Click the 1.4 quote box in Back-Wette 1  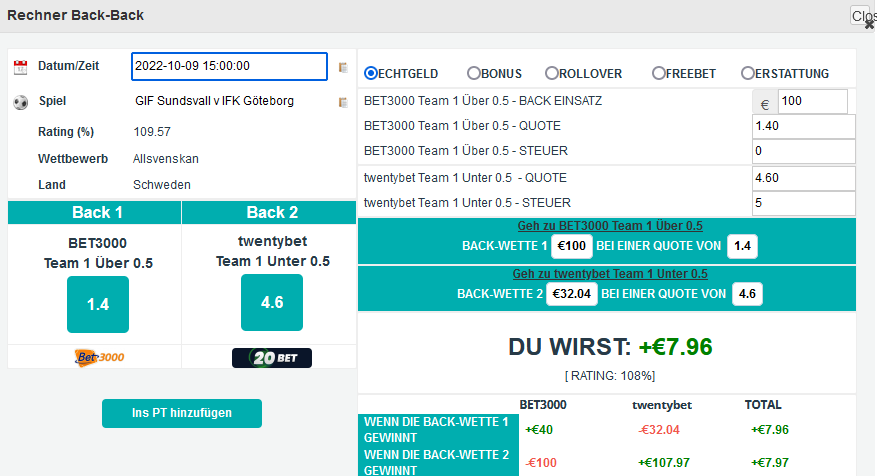tap(742, 246)
